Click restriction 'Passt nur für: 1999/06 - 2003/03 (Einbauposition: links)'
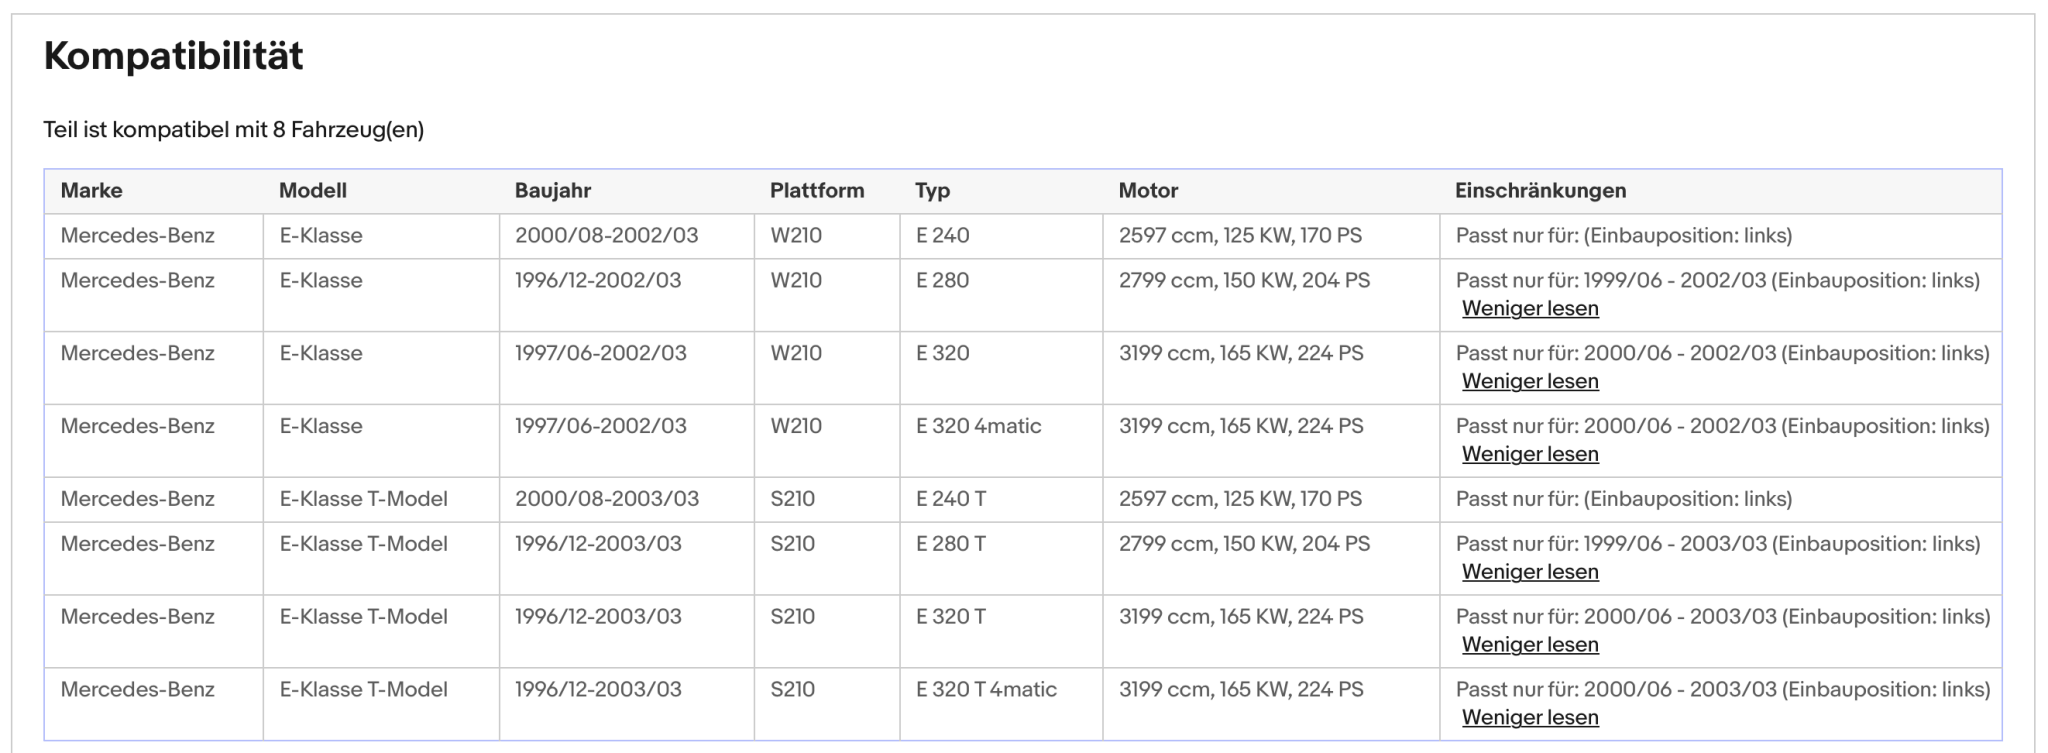2048x753 pixels. pos(1718,544)
